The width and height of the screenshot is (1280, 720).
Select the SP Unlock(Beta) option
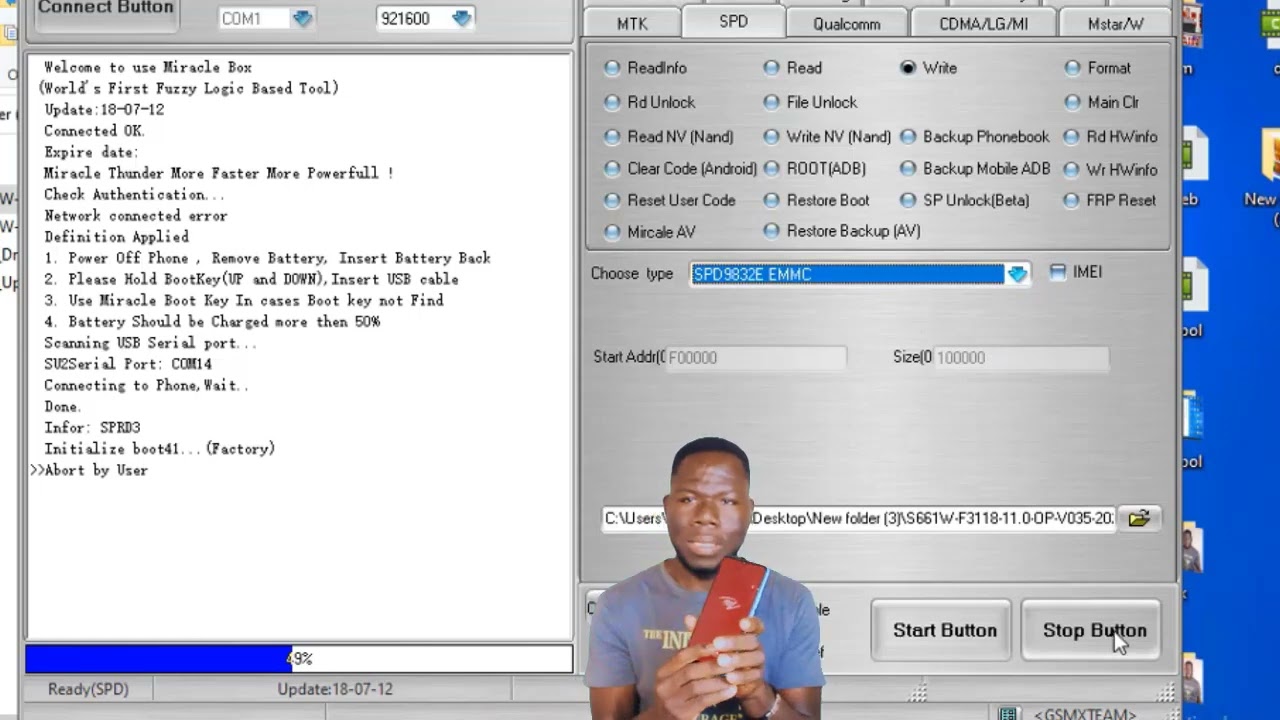pos(964,200)
